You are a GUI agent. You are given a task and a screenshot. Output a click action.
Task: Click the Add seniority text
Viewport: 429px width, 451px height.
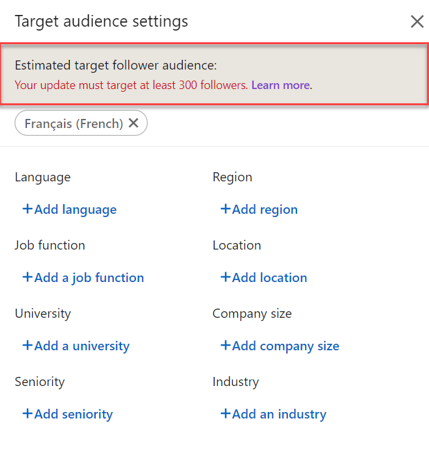(74, 414)
